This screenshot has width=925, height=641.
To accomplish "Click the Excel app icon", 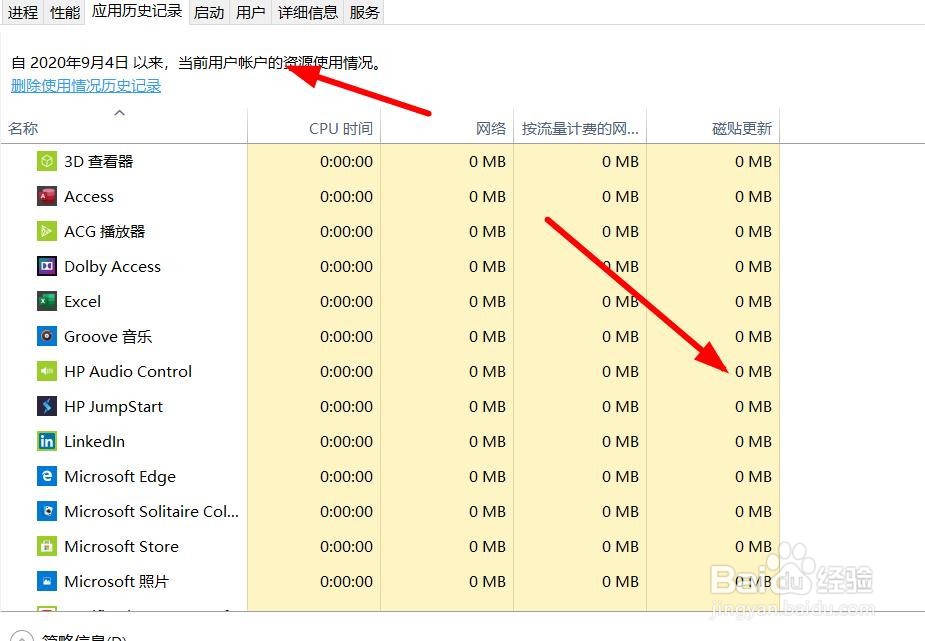I will coord(47,301).
